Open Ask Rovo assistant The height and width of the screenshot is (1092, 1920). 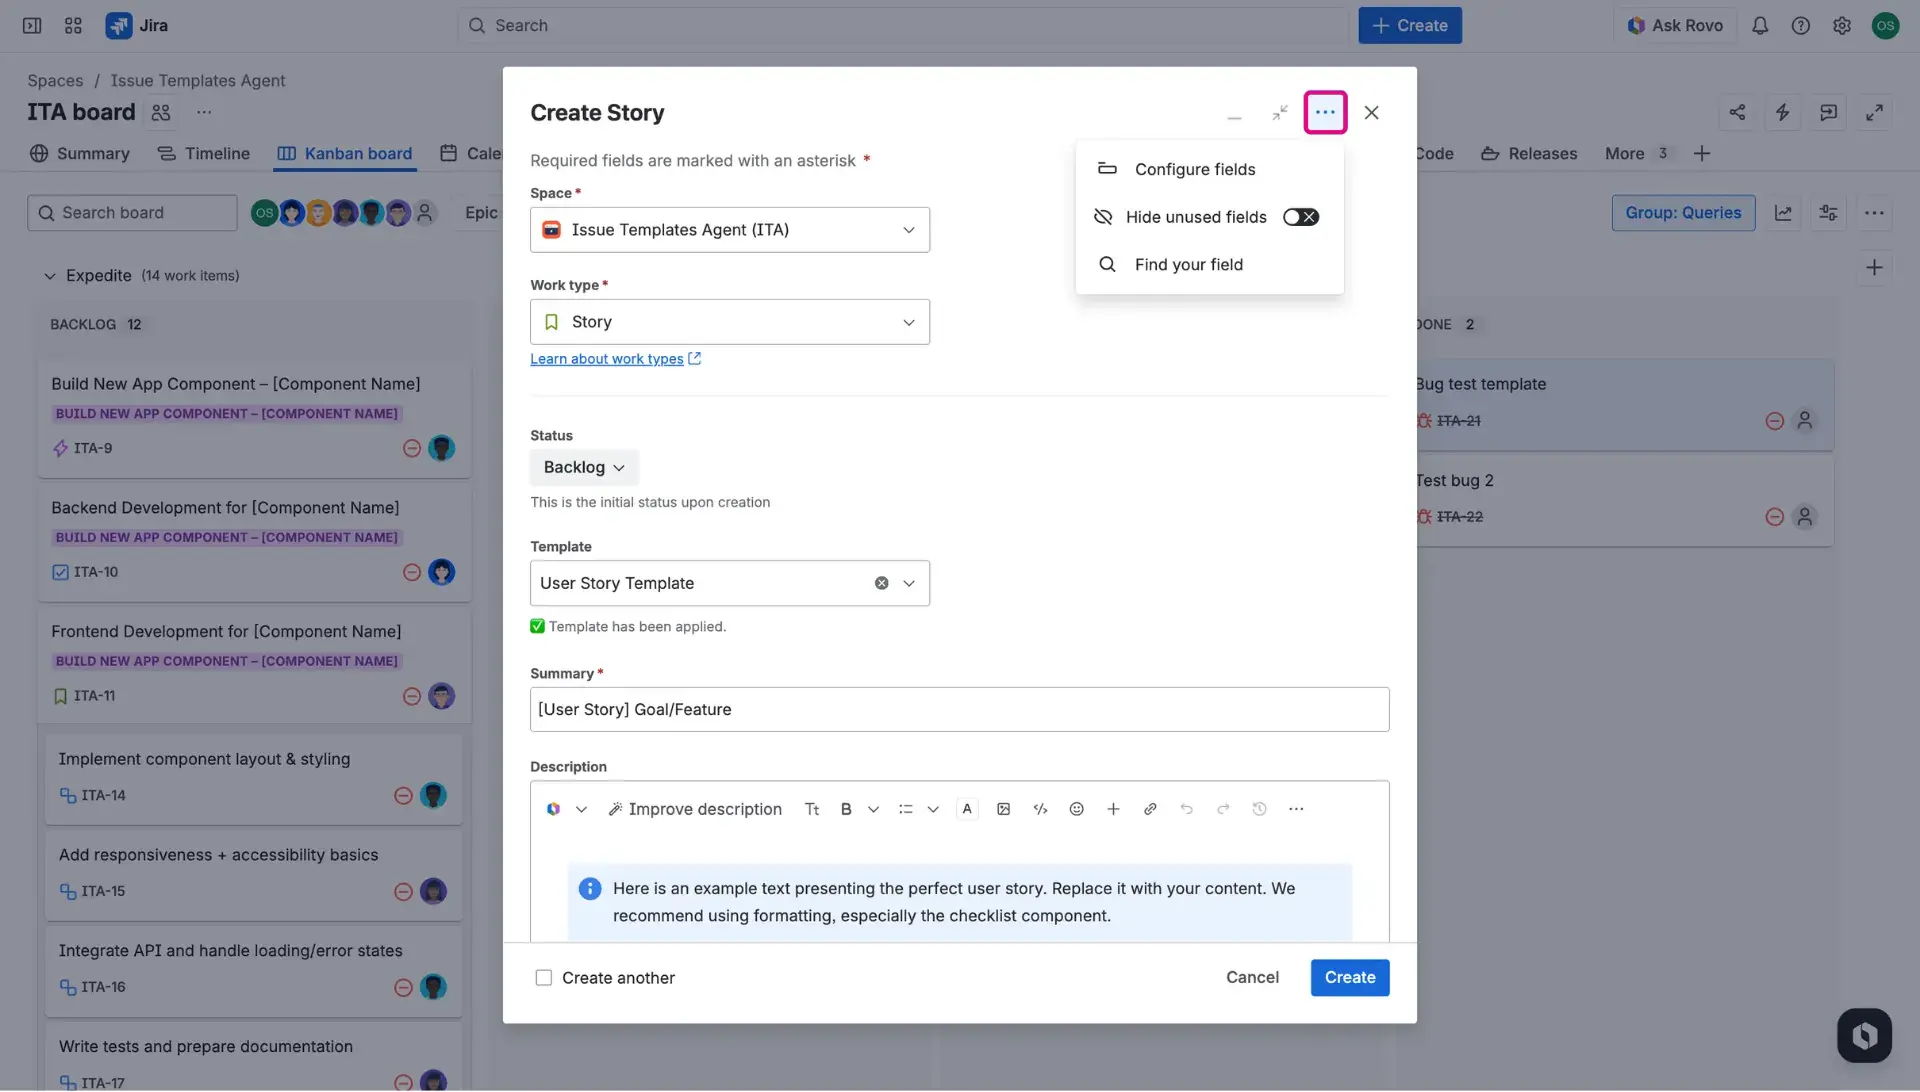[x=1675, y=25]
